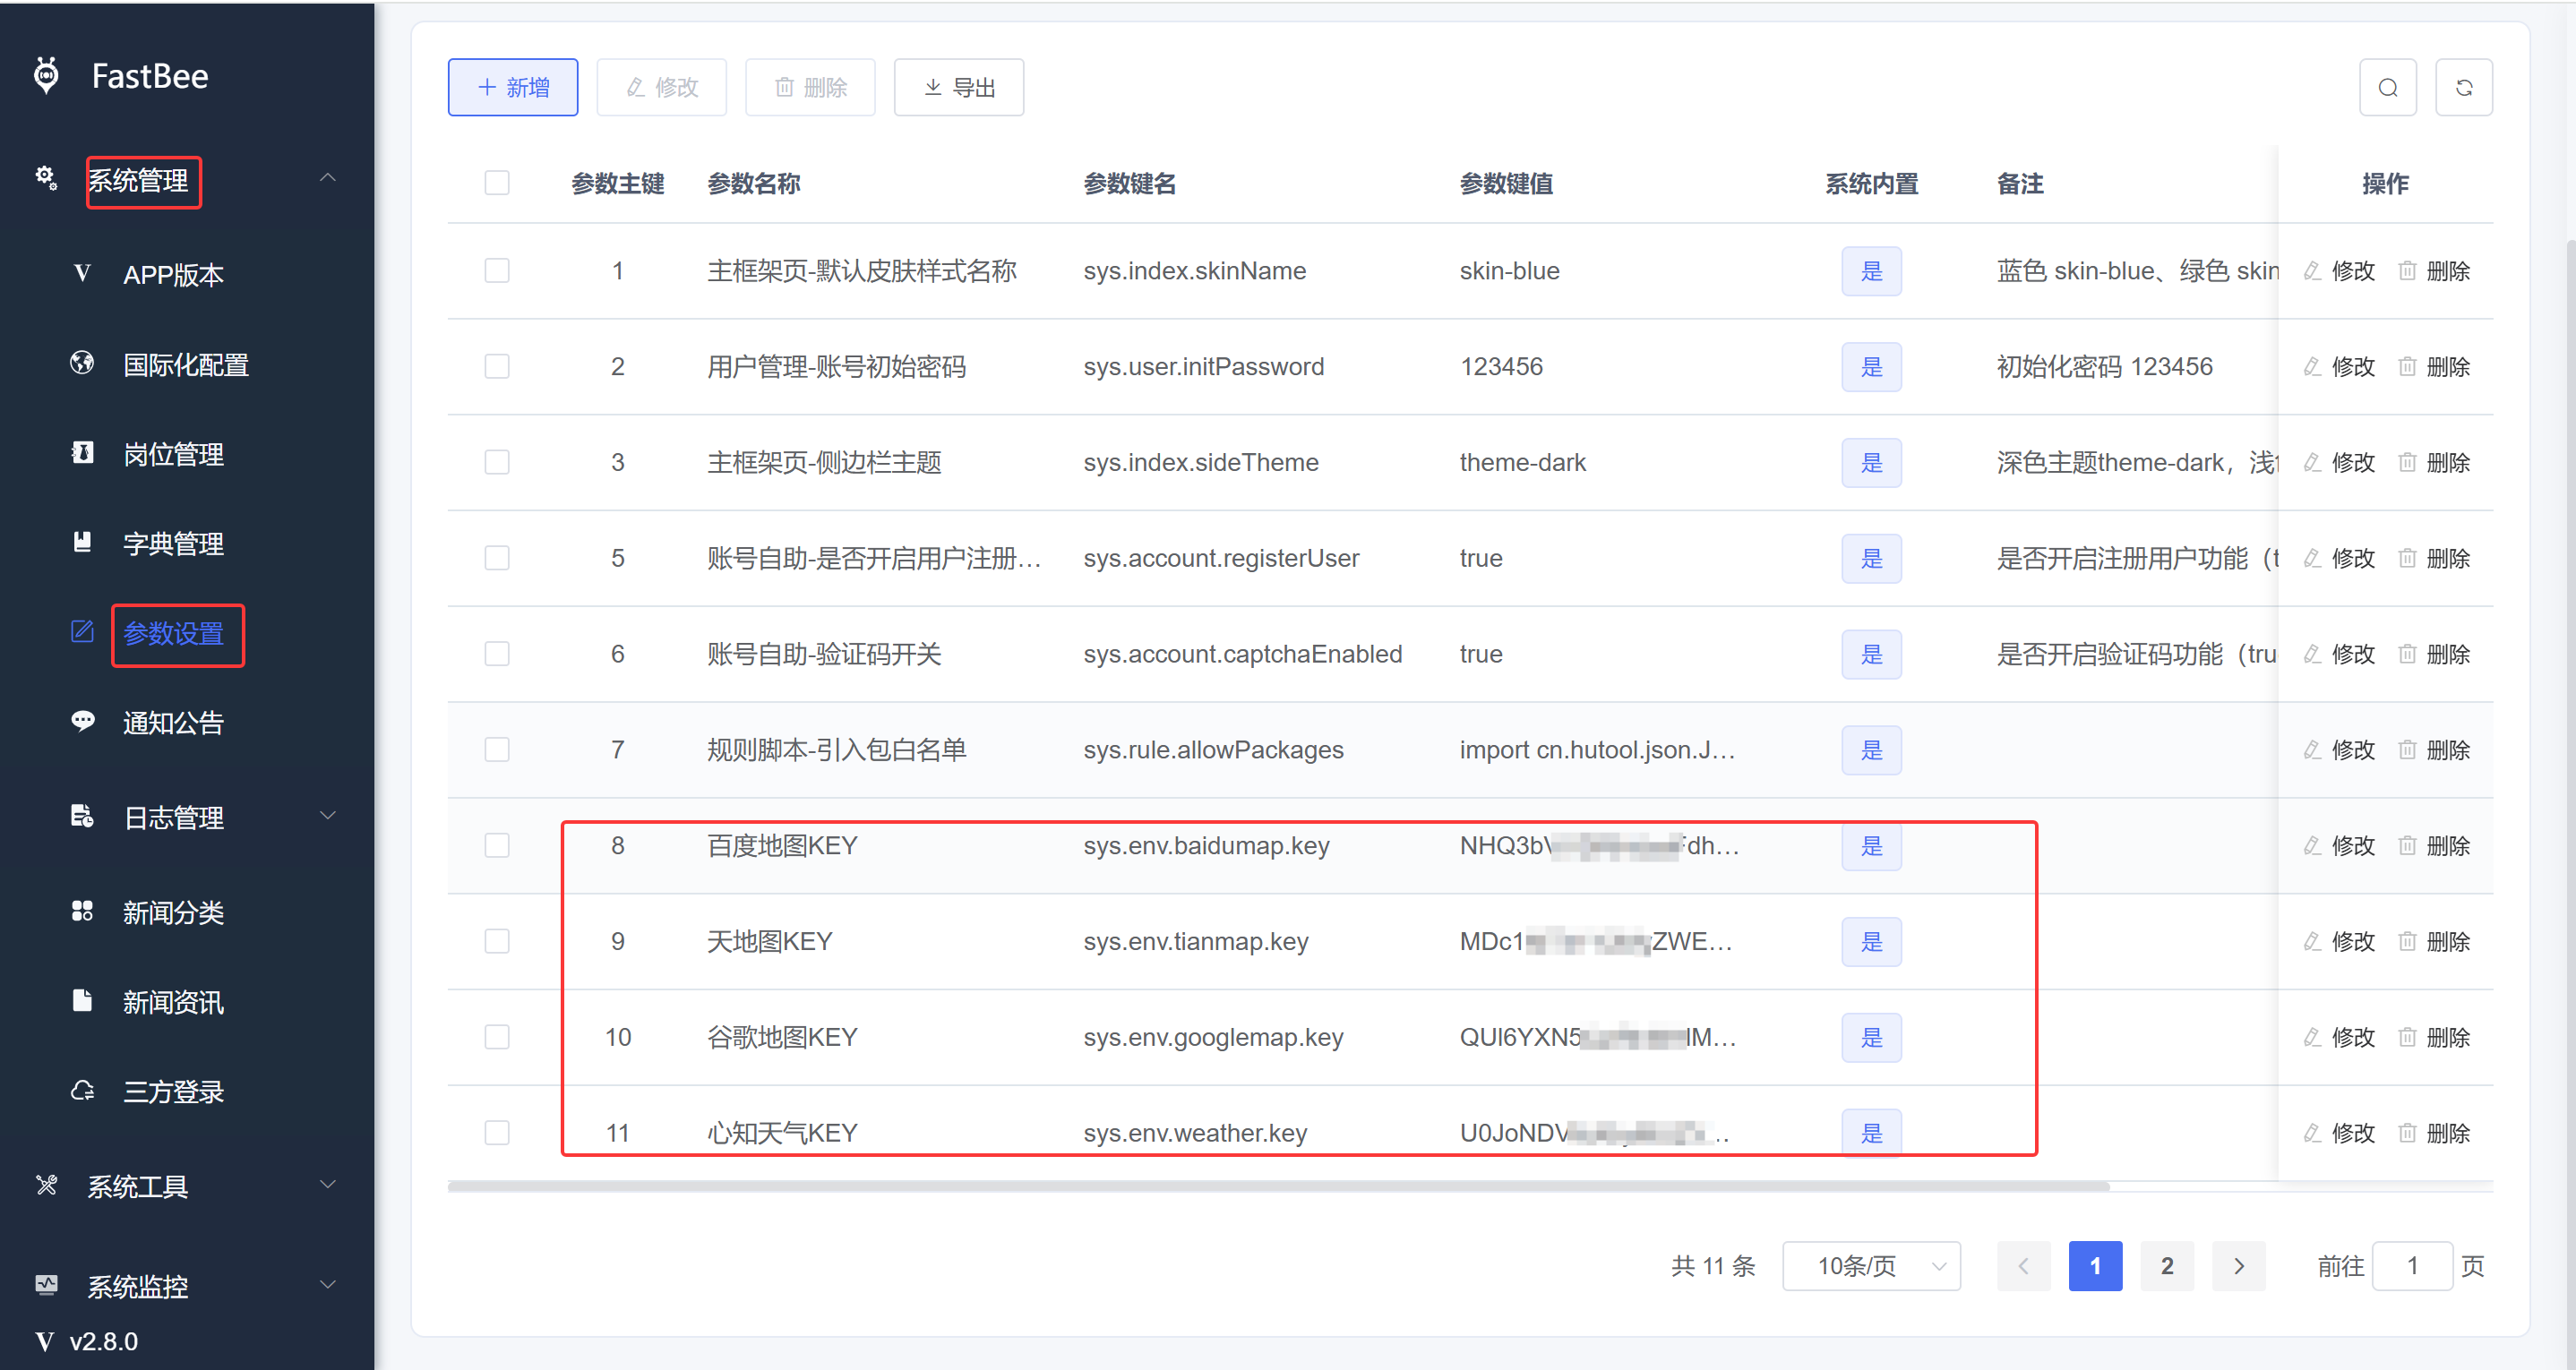Click the cloud icon next to 三方登录
The width and height of the screenshot is (2576, 1370).
coord(82,1090)
